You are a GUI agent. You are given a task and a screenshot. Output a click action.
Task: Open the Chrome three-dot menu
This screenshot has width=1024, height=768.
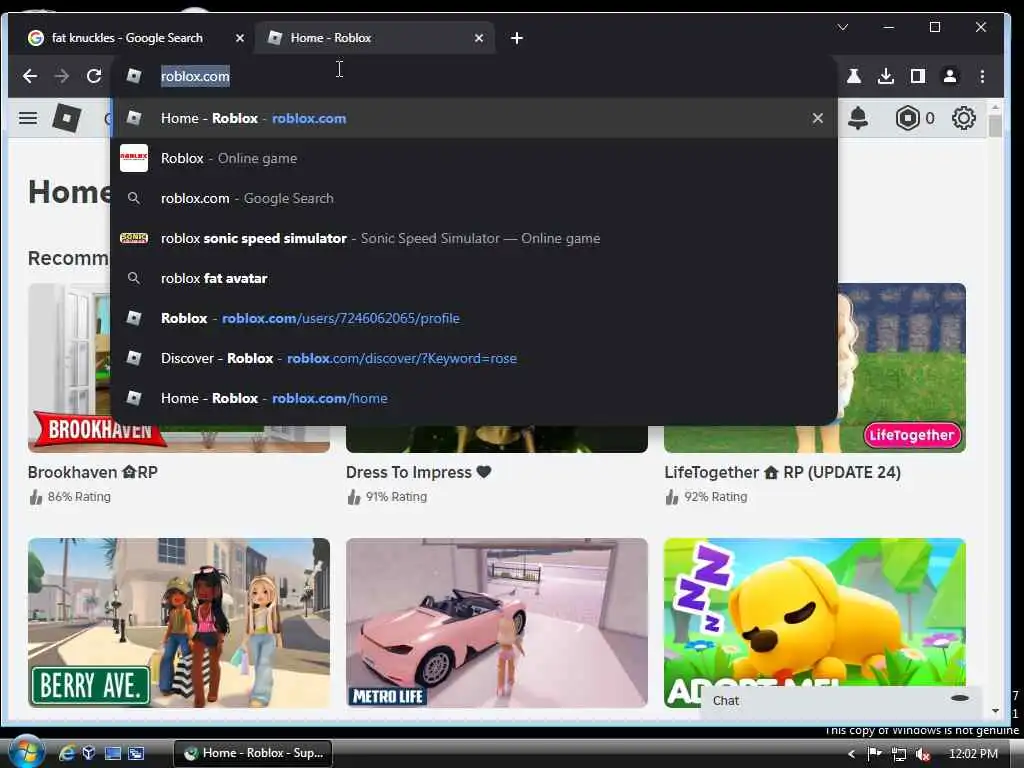click(x=982, y=76)
